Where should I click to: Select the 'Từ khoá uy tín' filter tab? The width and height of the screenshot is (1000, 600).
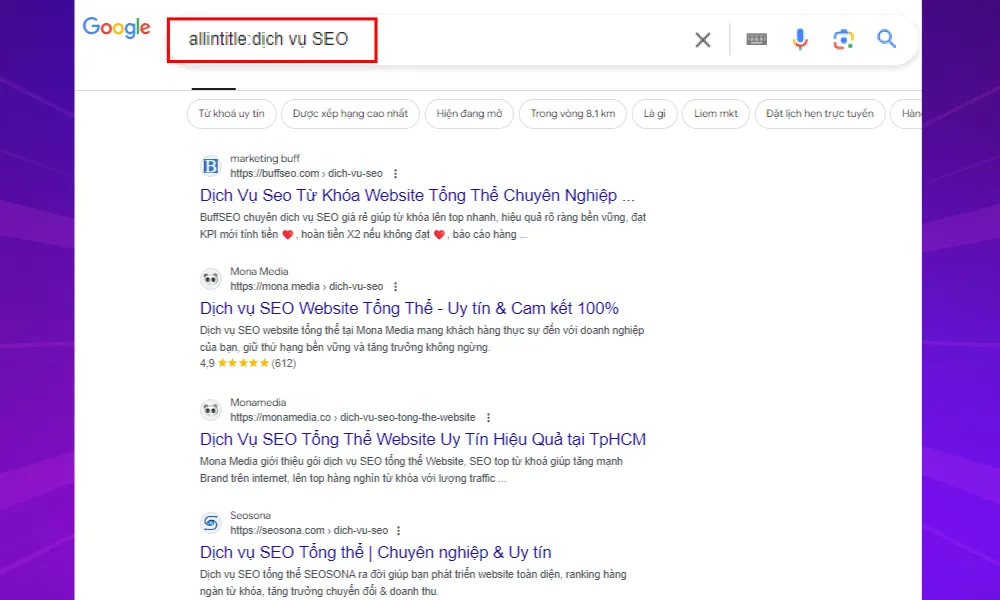(x=231, y=114)
